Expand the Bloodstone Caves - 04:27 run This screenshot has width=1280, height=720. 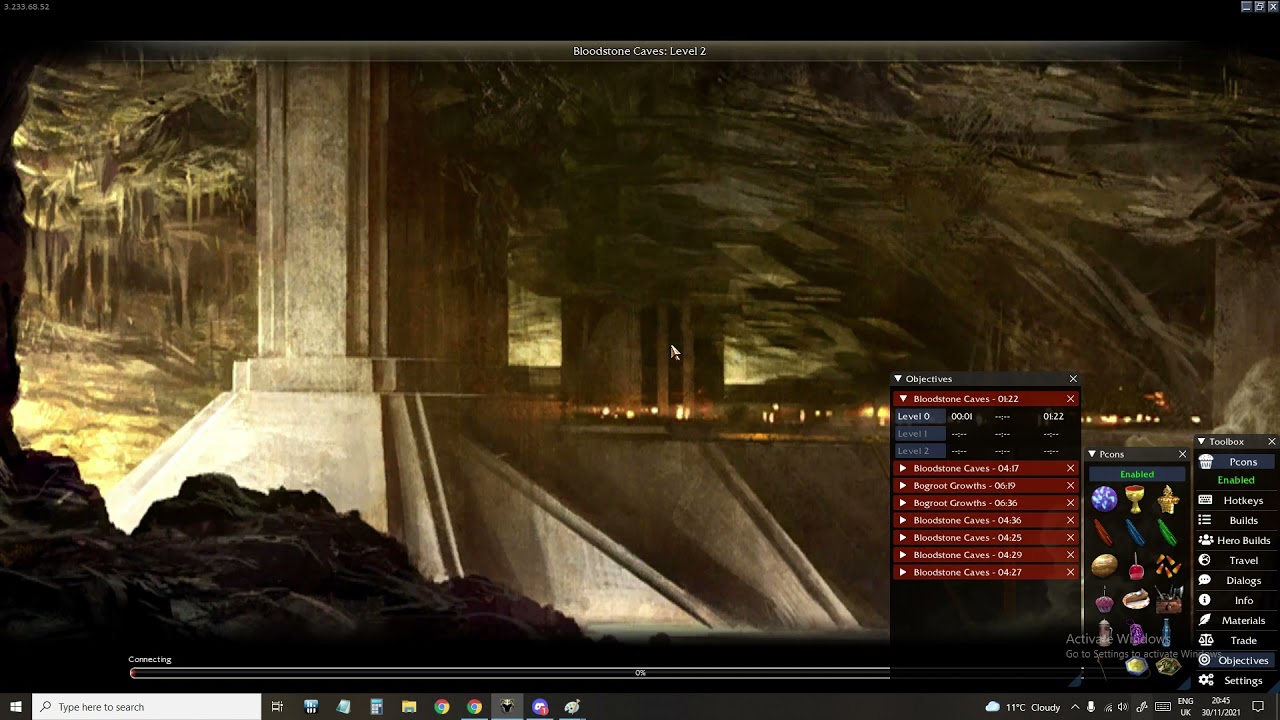[x=903, y=572]
